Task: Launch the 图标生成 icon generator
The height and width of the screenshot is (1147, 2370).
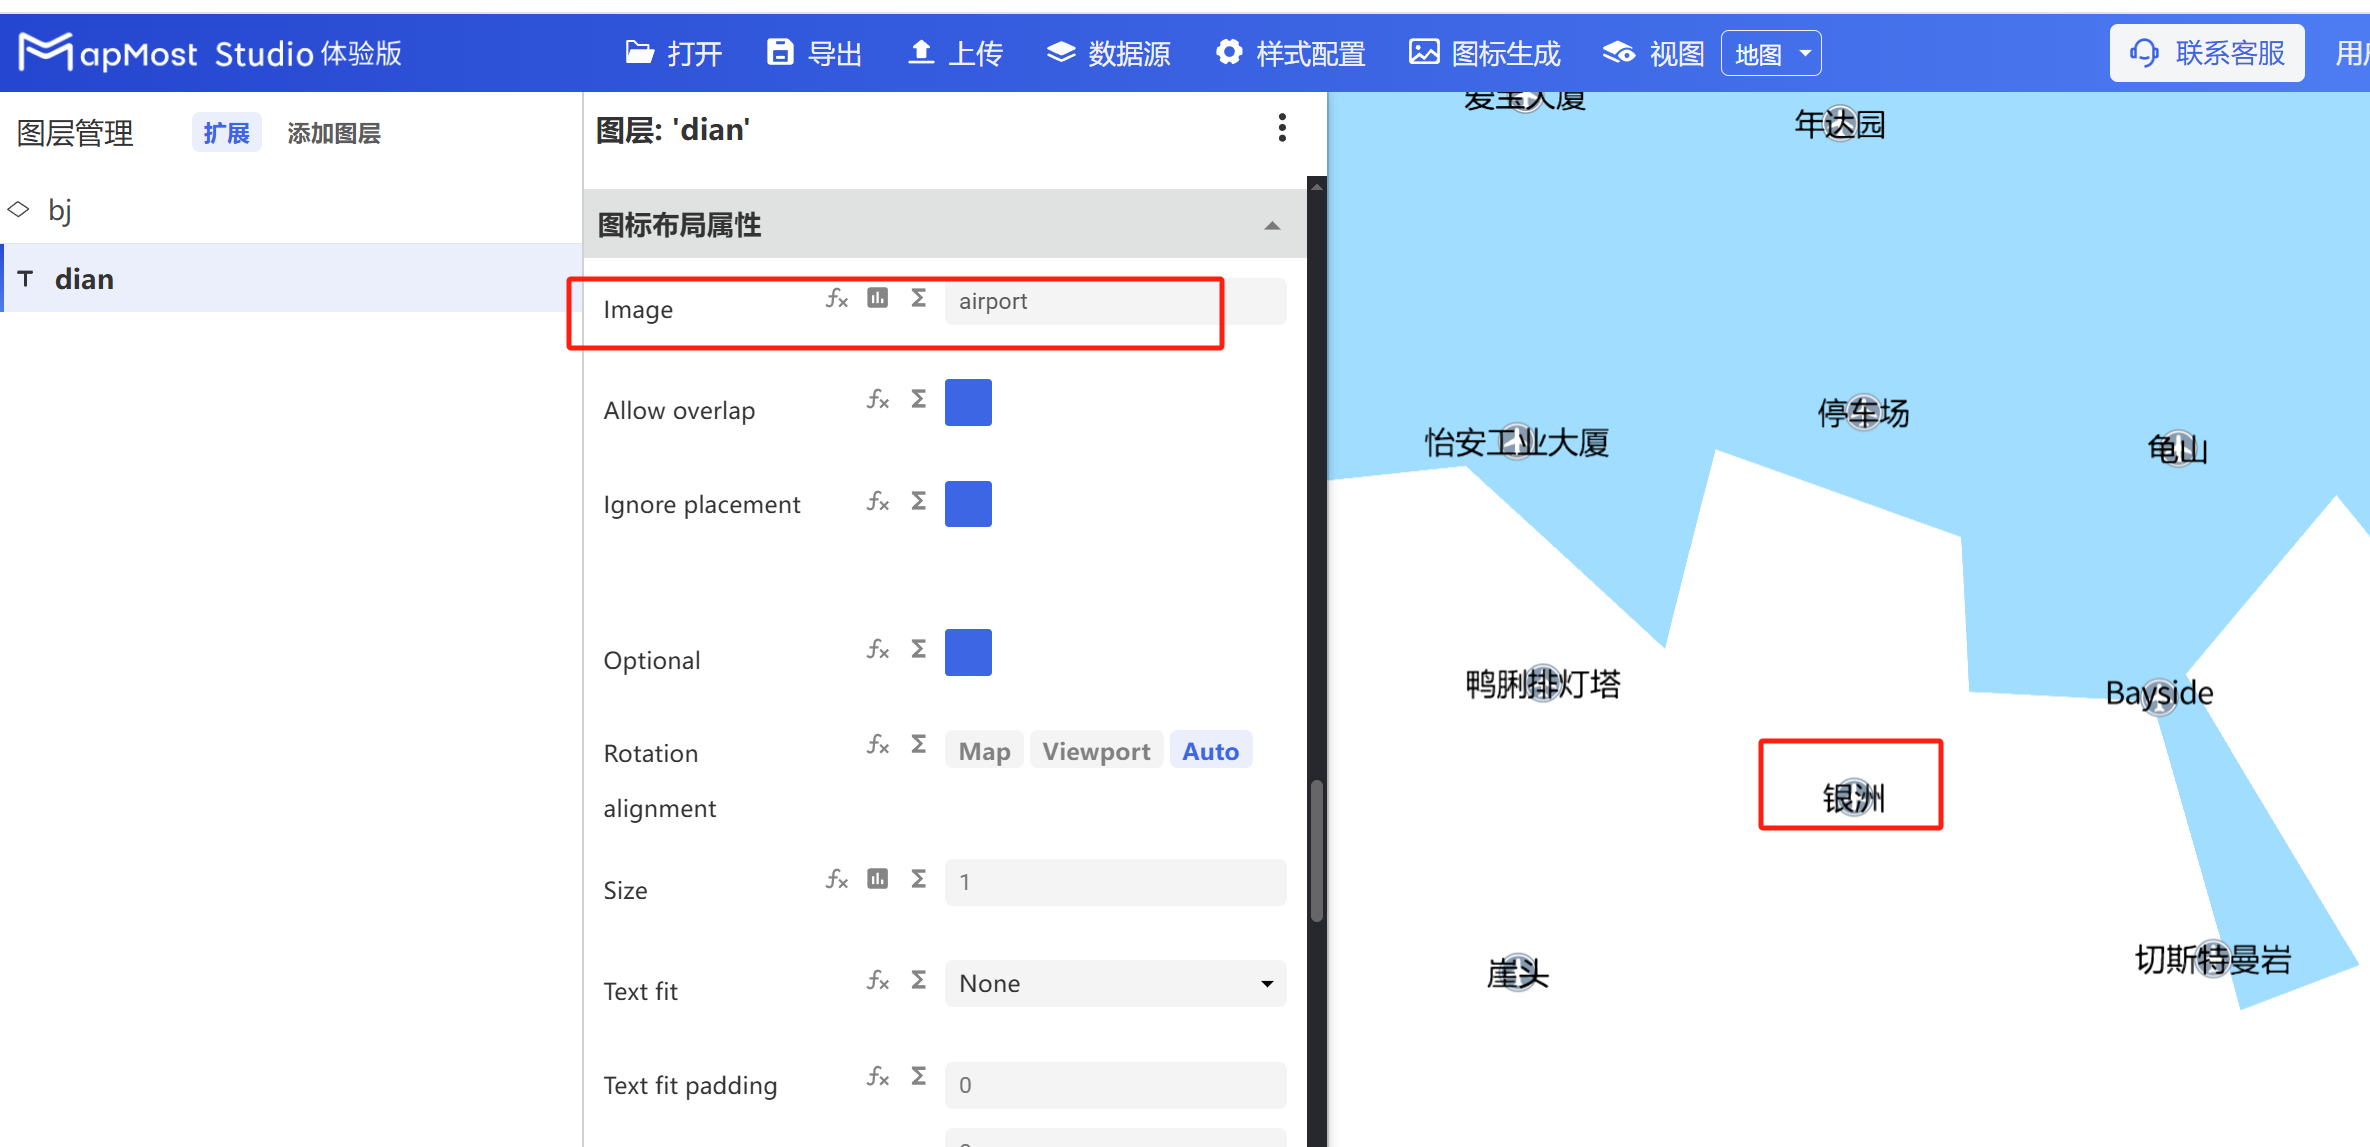Action: point(1483,52)
